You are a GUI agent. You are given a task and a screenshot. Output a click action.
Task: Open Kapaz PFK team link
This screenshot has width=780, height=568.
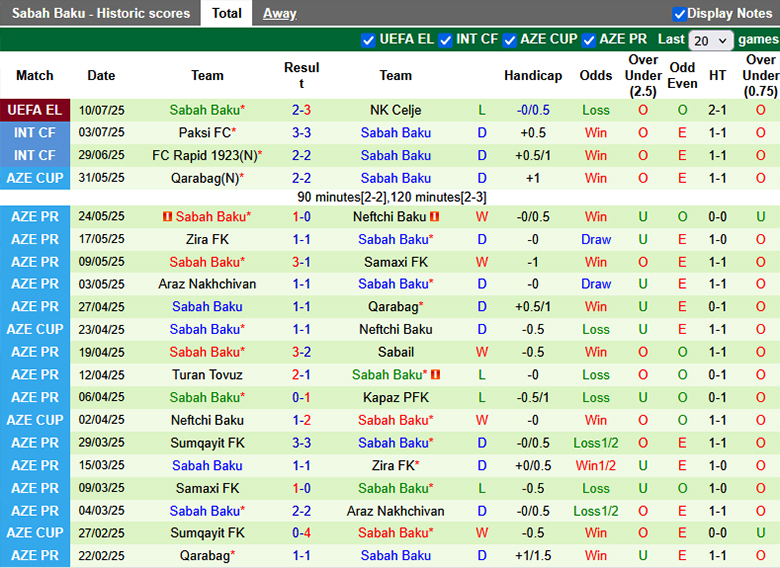395,397
